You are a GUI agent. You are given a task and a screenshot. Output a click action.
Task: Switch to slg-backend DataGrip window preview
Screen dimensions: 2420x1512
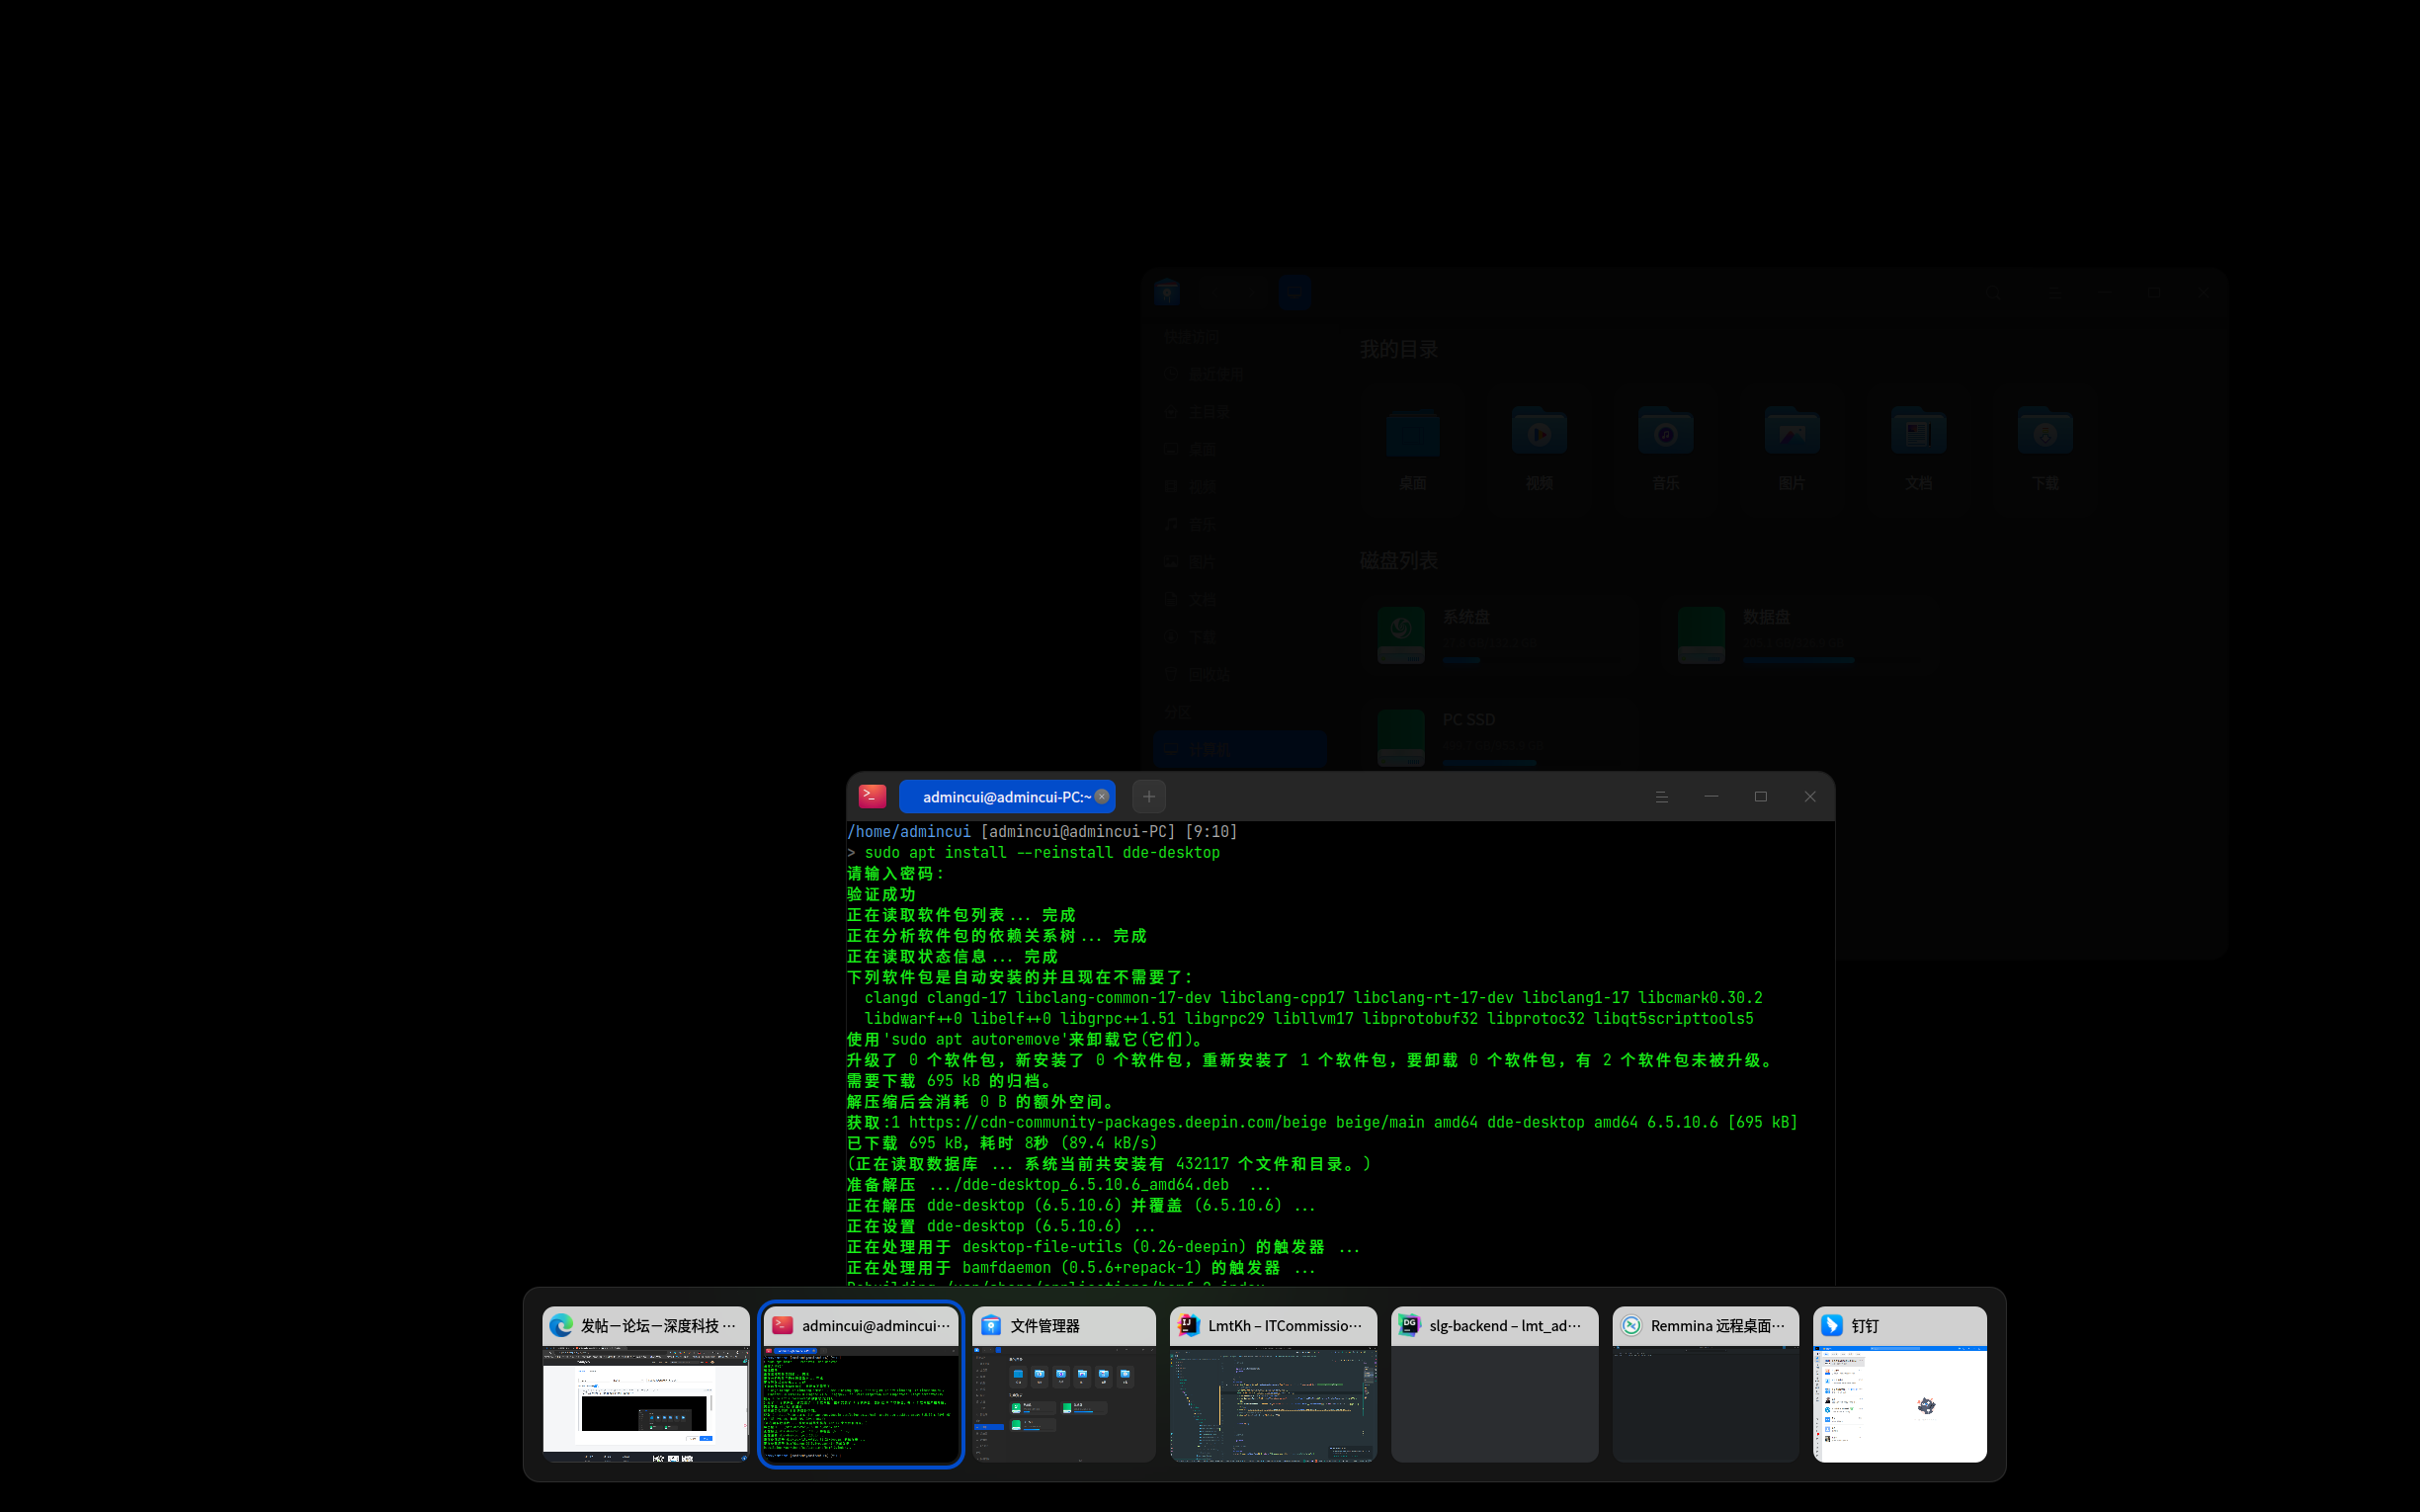point(1494,1384)
